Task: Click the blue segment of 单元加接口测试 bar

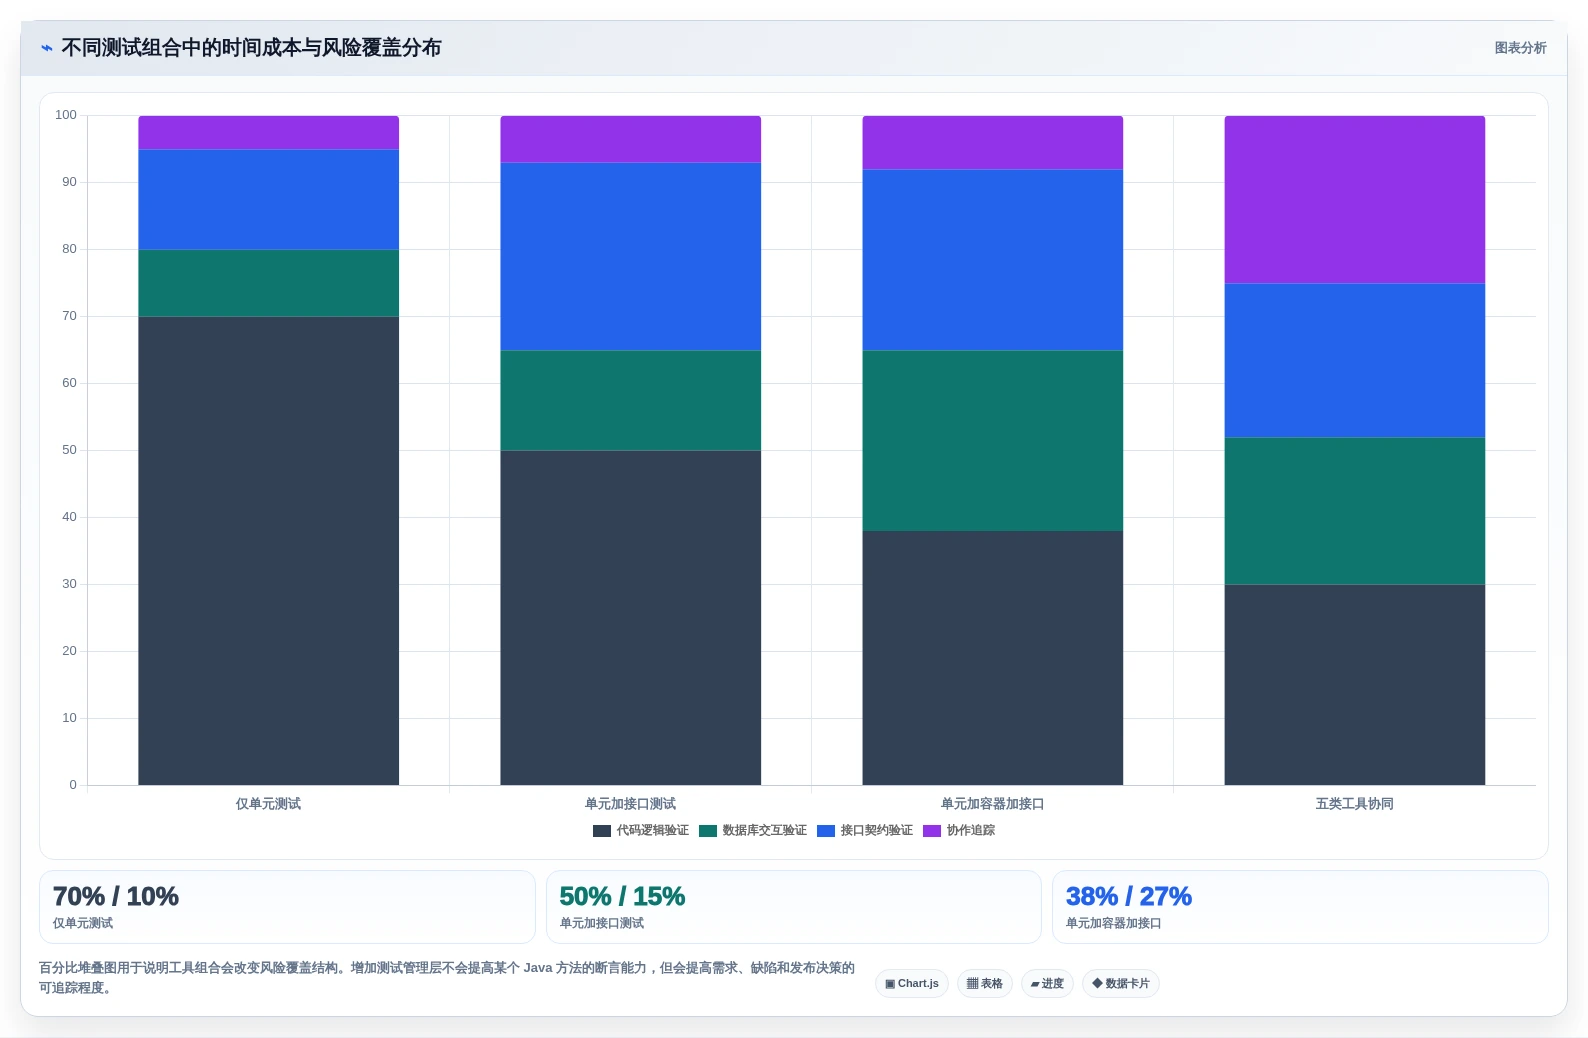Action: click(631, 257)
